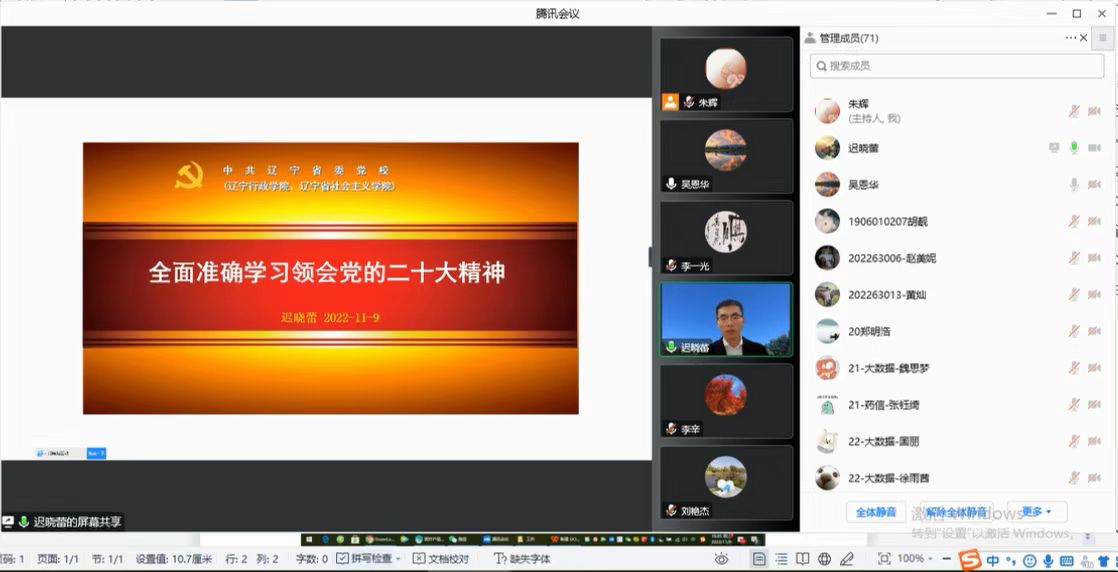The height and width of the screenshot is (572, 1118).
Task: Toggle camera for 202263006-赵美妮
Action: (x=1094, y=258)
